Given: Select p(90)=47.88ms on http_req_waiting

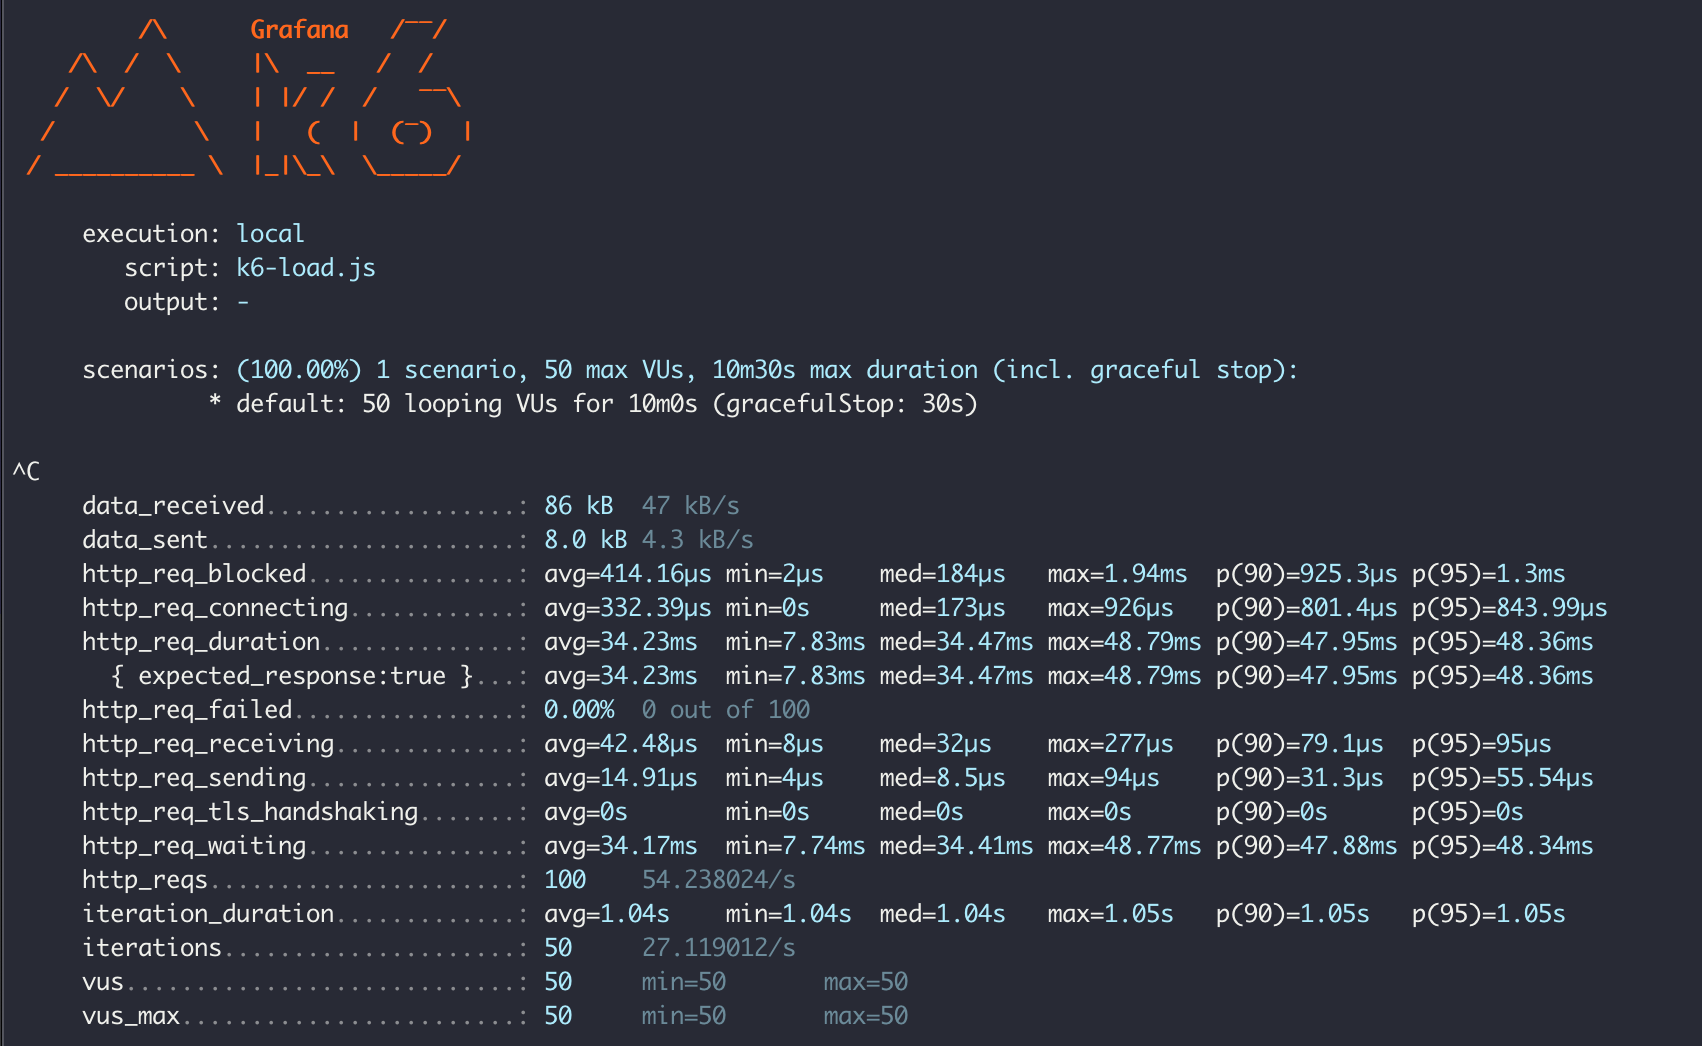Looking at the screenshot, I should pyautogui.click(x=1306, y=846).
